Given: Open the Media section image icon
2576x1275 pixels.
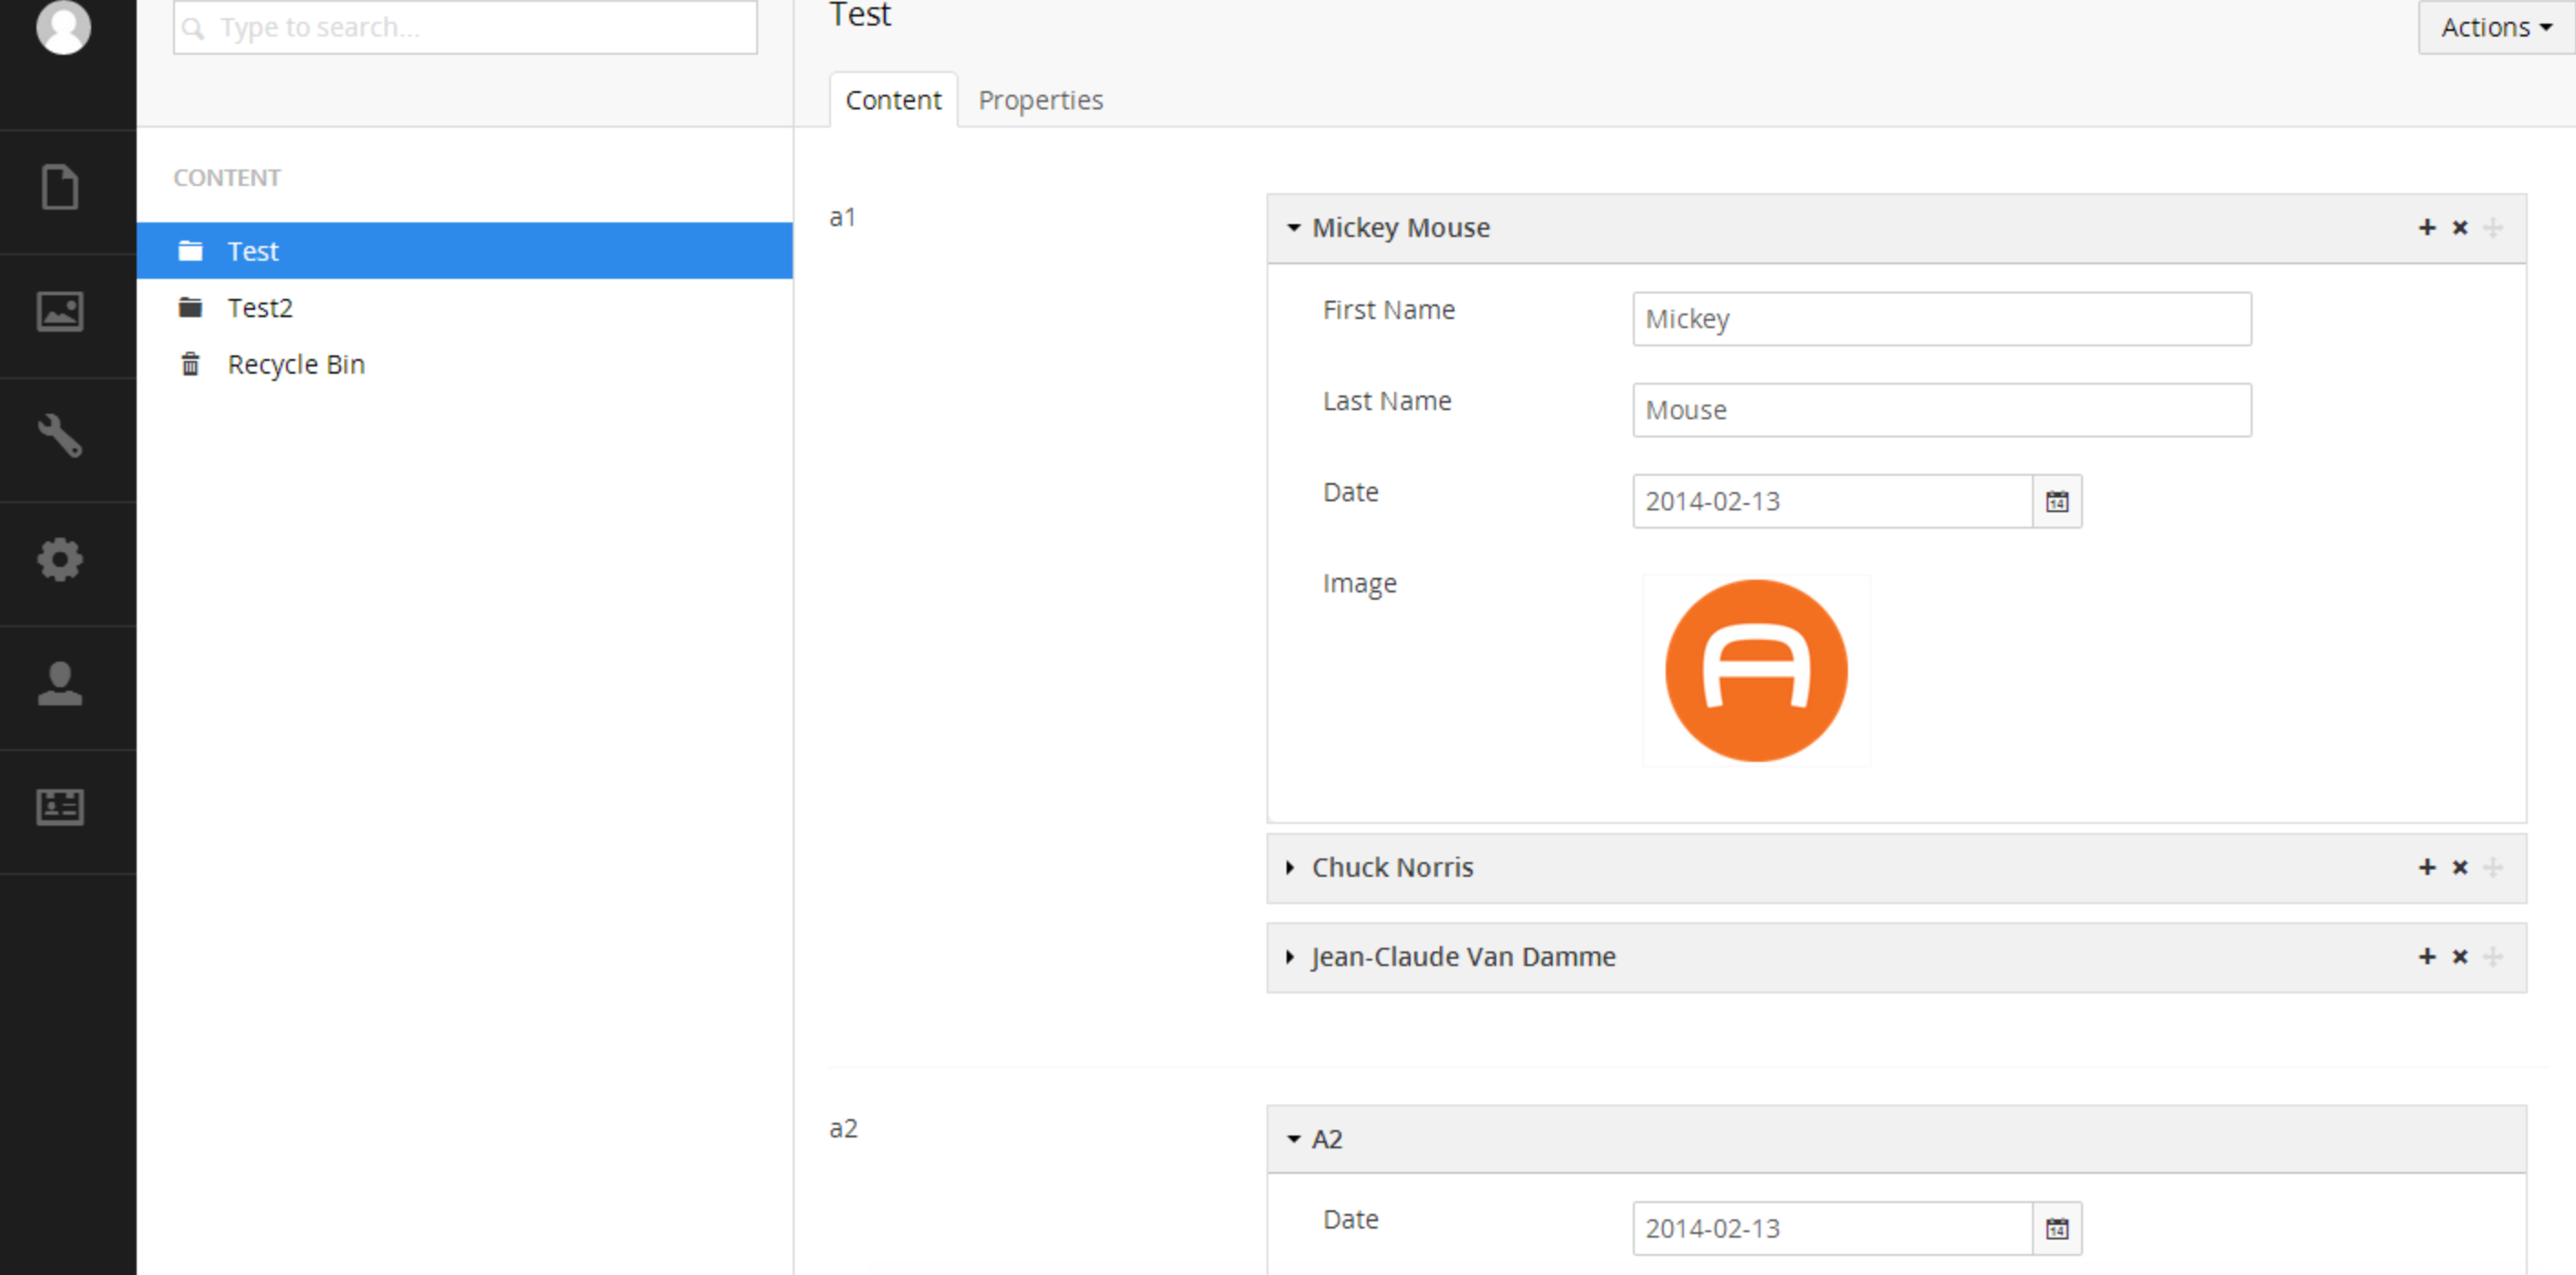Looking at the screenshot, I should tap(60, 311).
